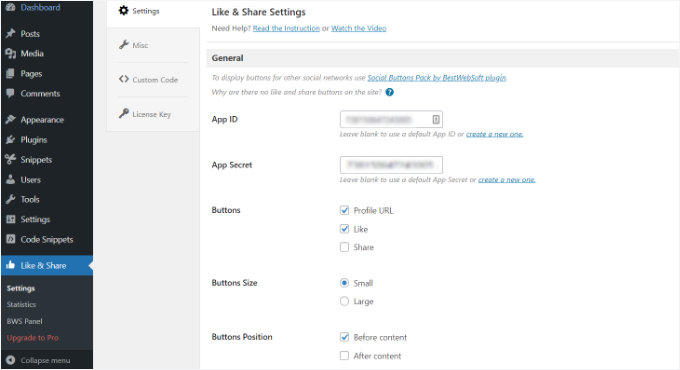Click the Media icon in sidebar
The image size is (680, 370).
[x=10, y=53]
